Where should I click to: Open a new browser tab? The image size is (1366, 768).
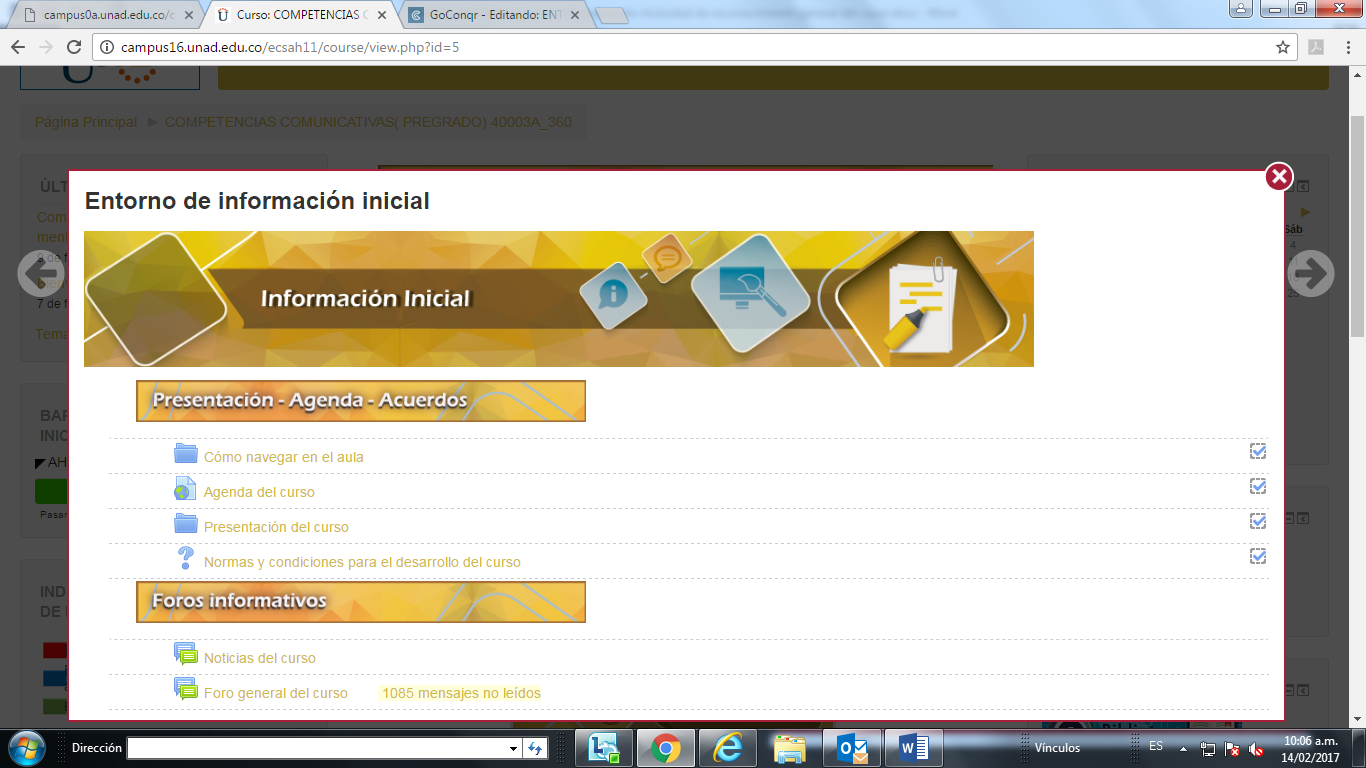click(611, 16)
